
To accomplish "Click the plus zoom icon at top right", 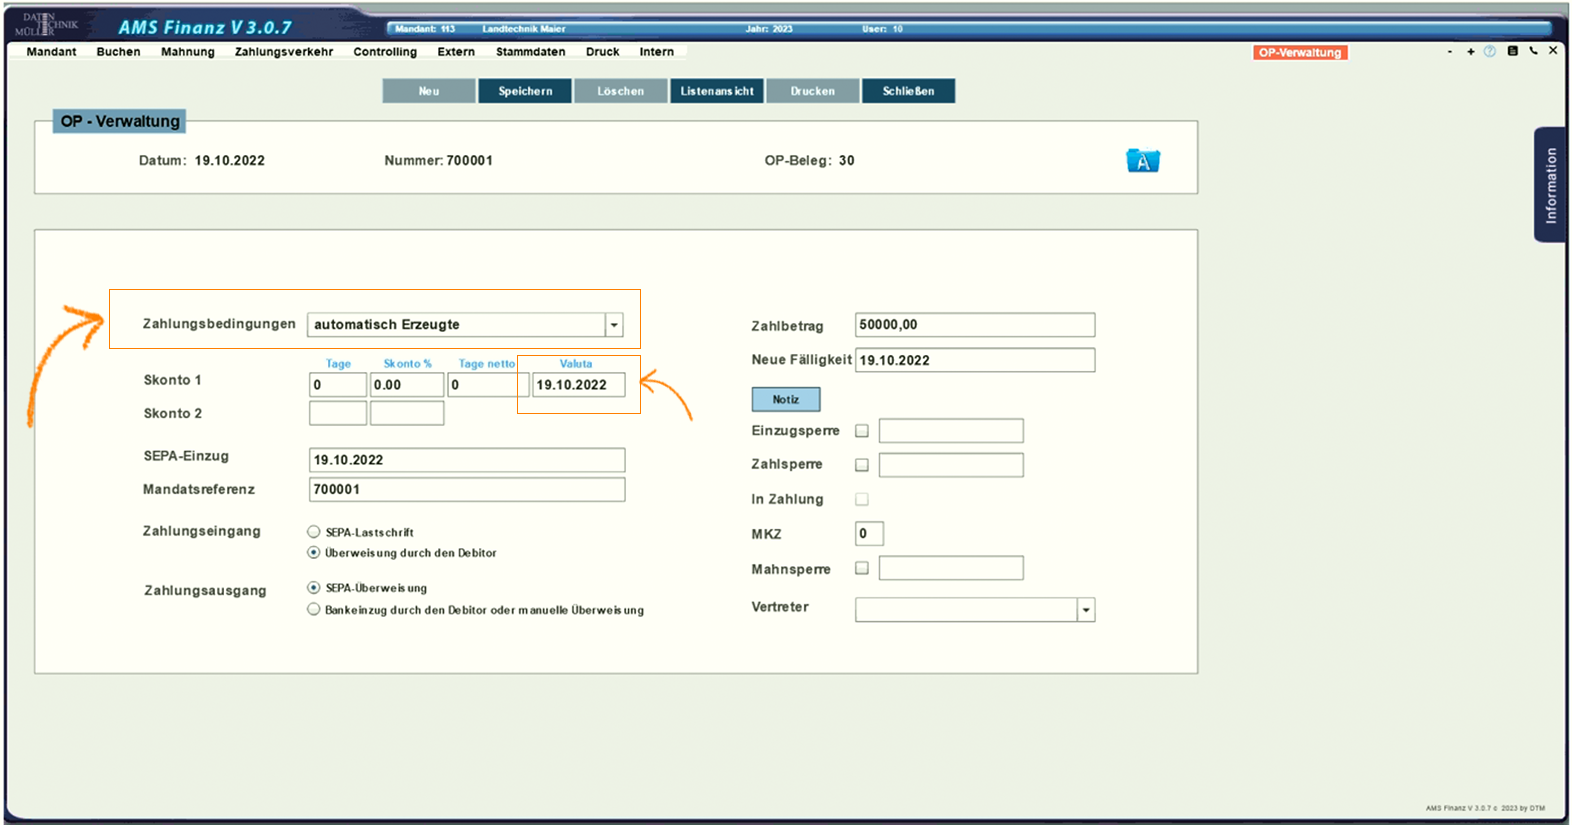I will 1471,52.
